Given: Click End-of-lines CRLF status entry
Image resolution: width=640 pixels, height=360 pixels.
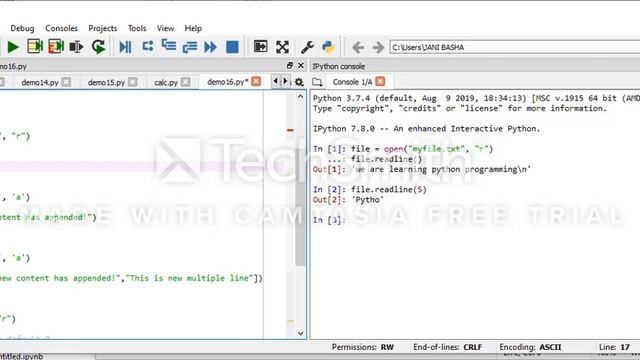Looking at the screenshot, I should click(x=447, y=347).
